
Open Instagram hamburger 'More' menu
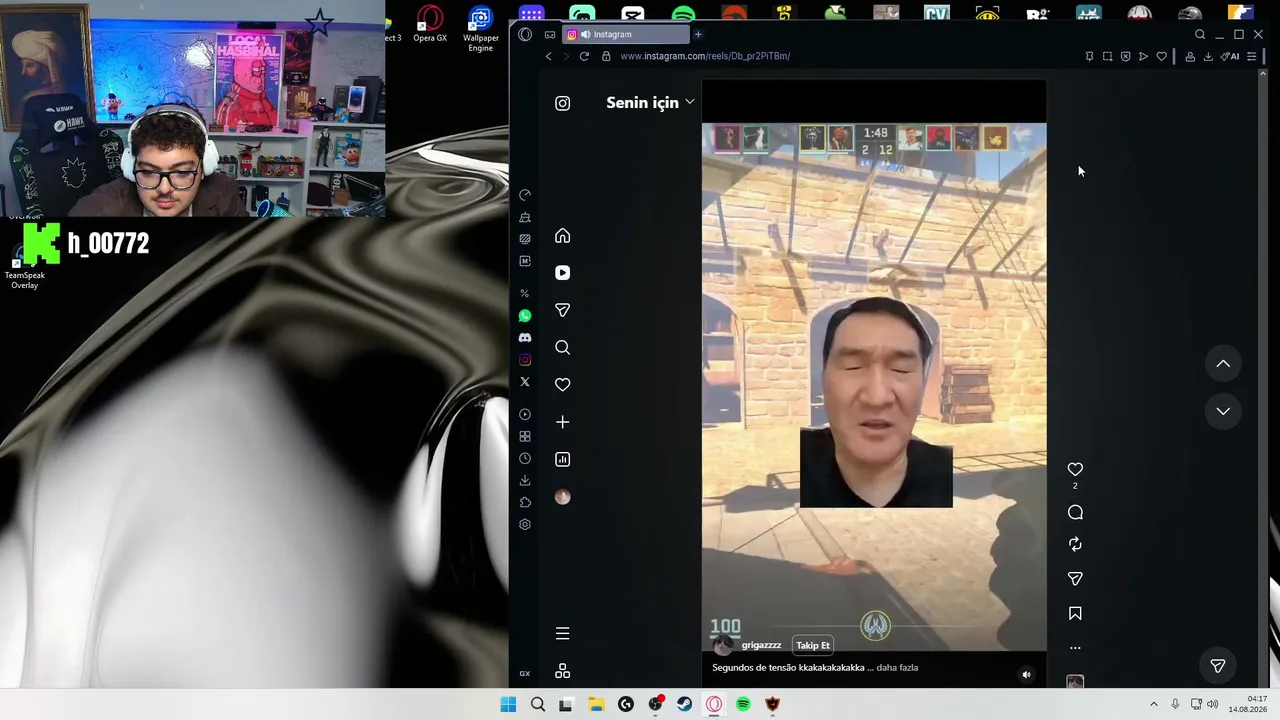point(562,633)
